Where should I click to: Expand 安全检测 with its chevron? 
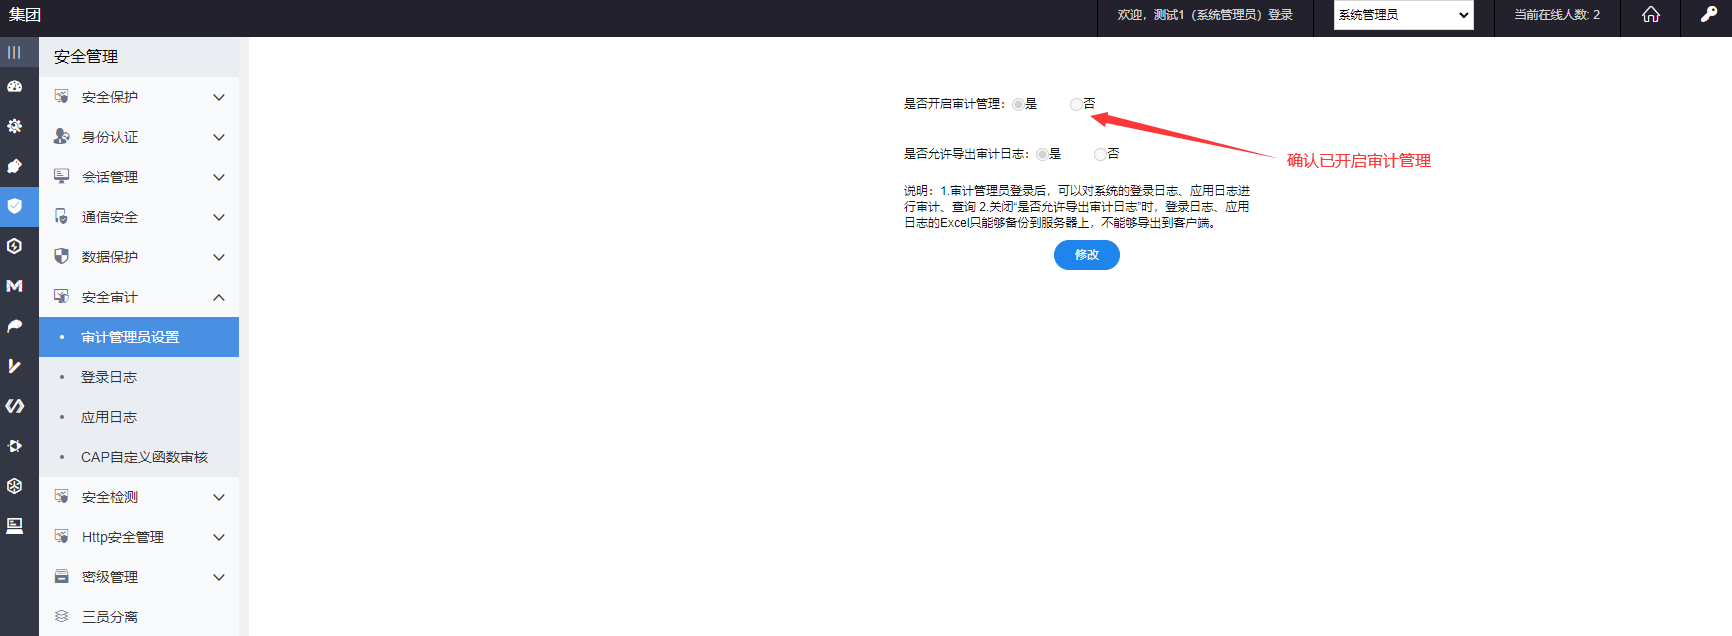tap(219, 497)
